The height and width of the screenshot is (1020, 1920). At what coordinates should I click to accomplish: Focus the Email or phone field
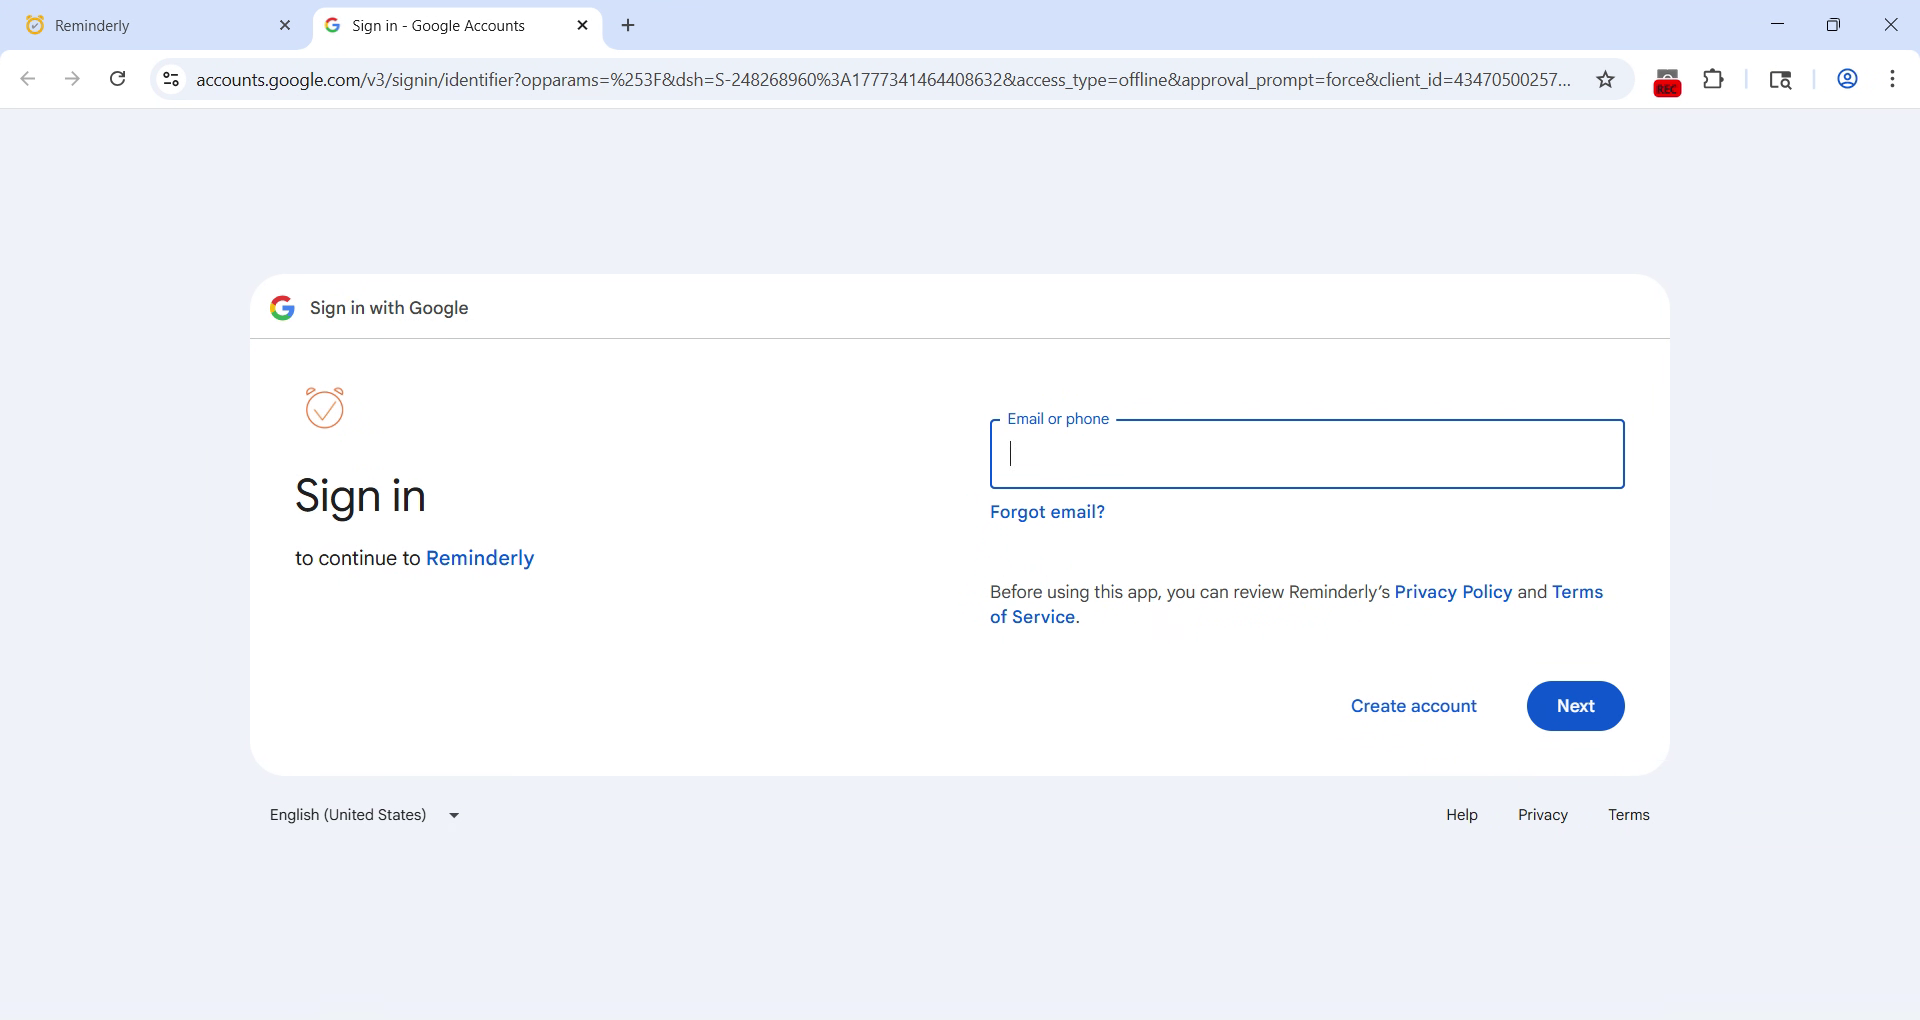(1307, 454)
